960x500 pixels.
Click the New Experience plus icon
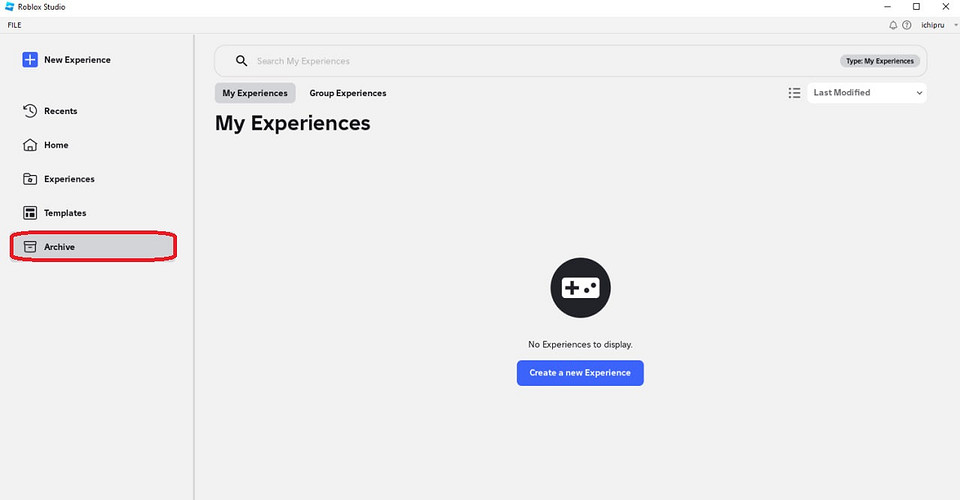click(30, 60)
